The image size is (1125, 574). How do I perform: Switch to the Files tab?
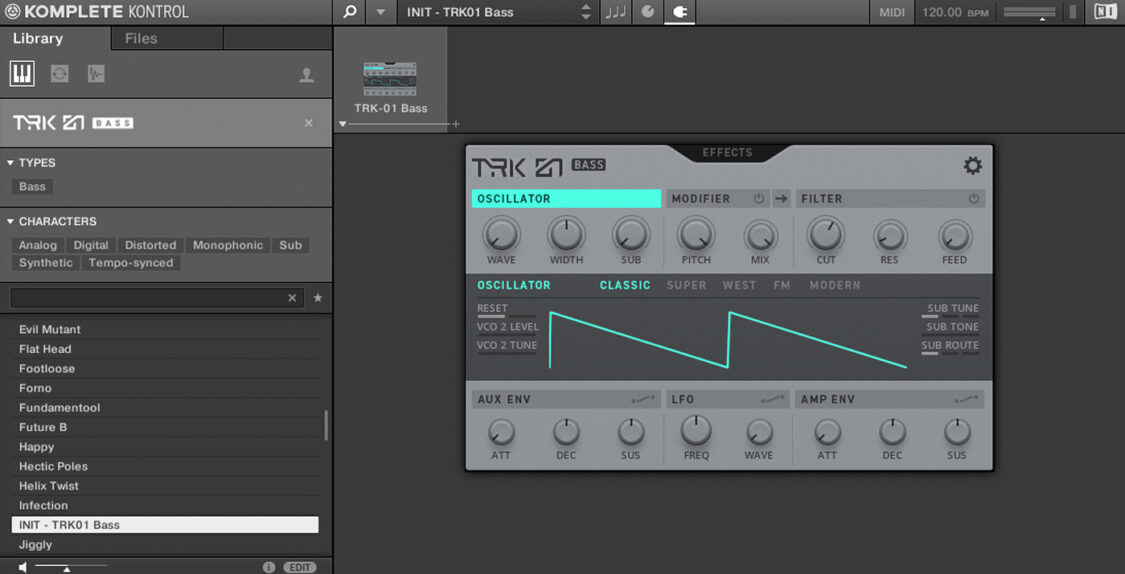pyautogui.click(x=141, y=39)
